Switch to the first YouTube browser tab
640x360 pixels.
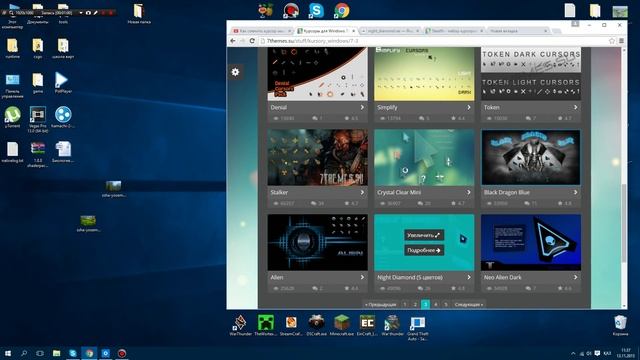click(261, 31)
